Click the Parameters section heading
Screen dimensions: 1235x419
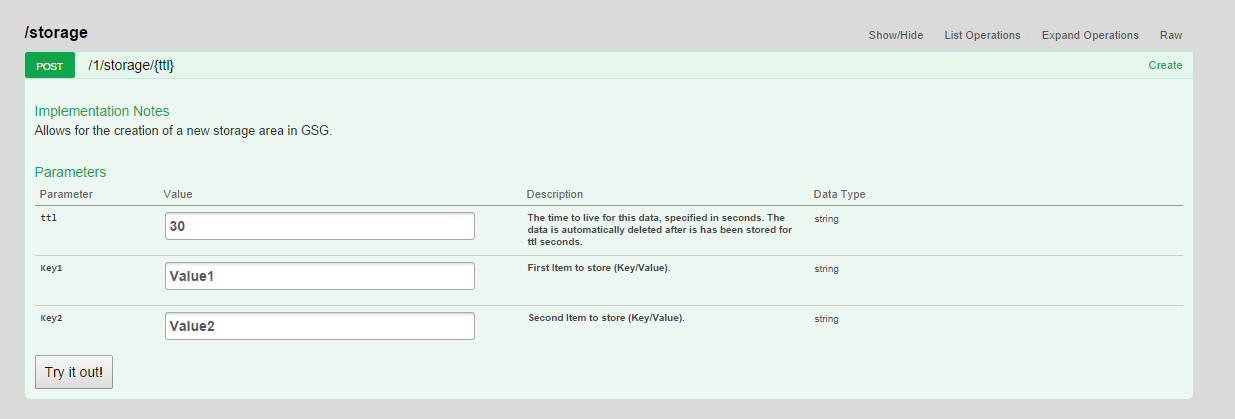tap(70, 172)
